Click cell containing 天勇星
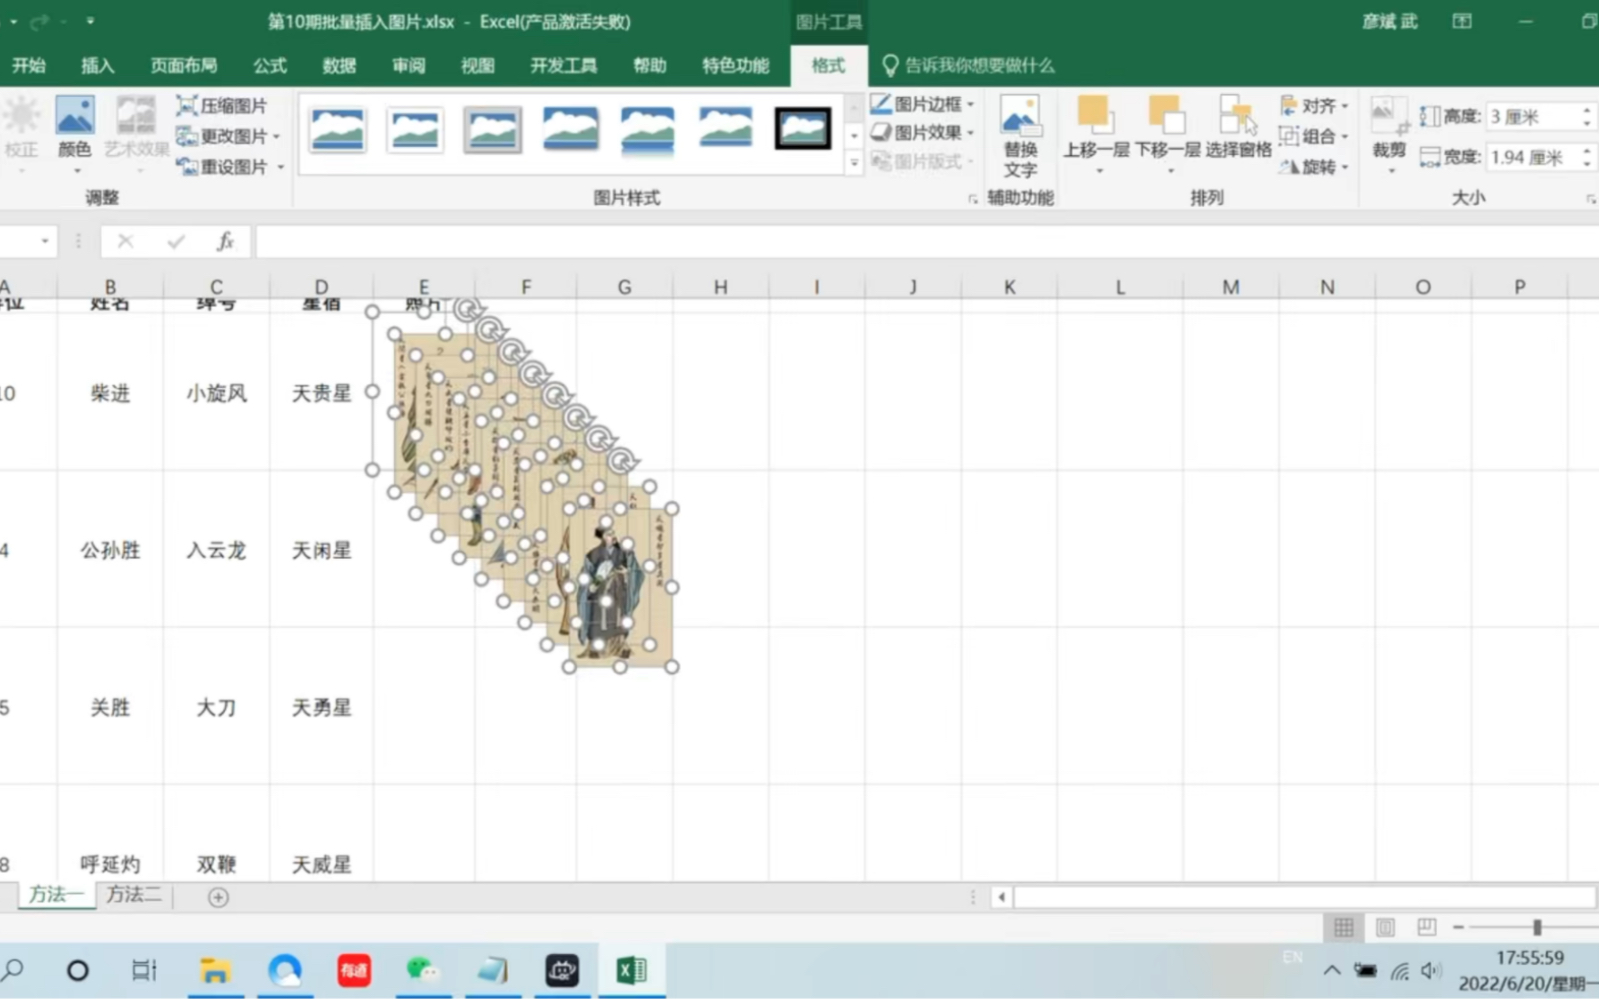This screenshot has width=1599, height=999. (x=321, y=707)
